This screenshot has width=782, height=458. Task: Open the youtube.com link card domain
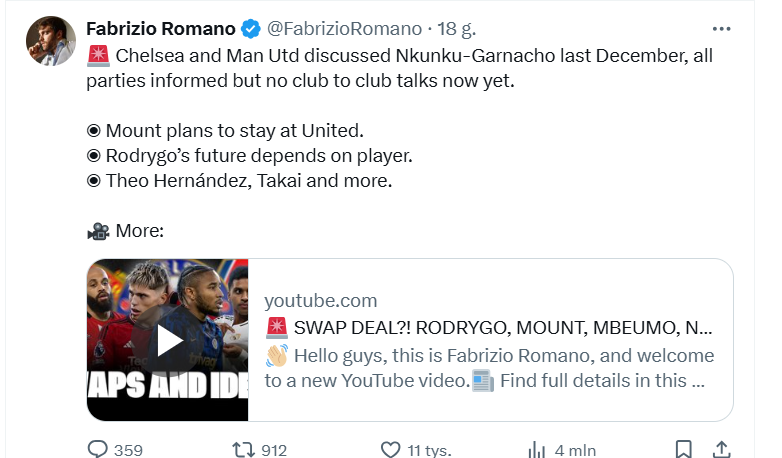click(320, 300)
